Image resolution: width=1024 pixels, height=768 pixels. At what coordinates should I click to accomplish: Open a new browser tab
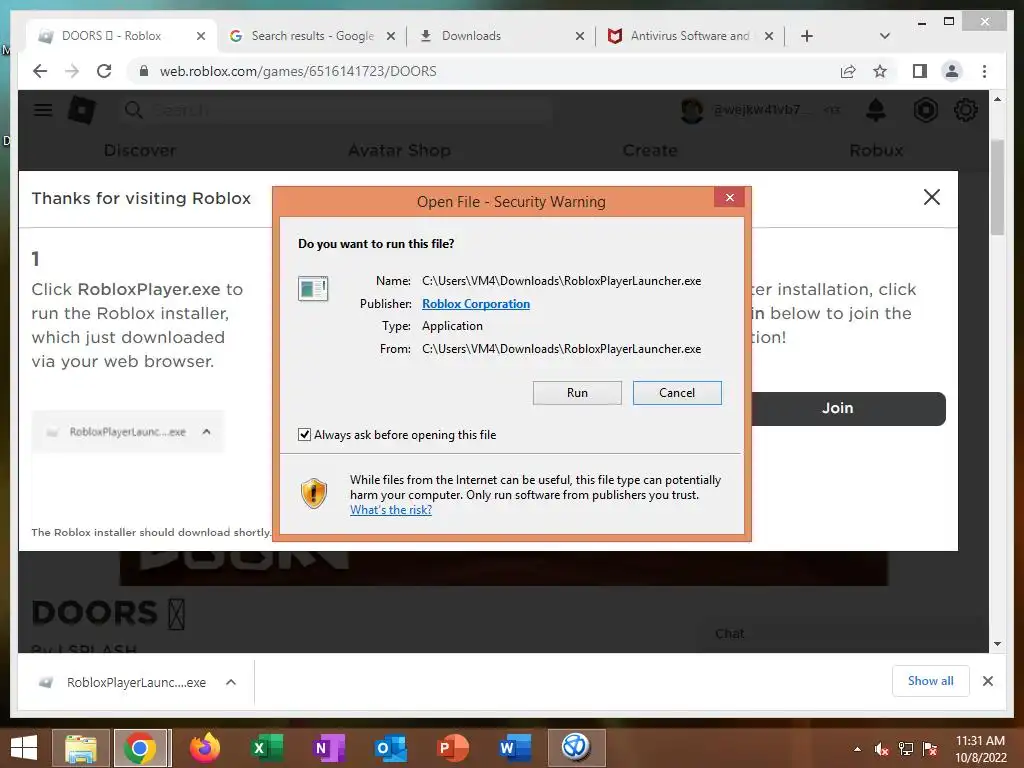[x=807, y=36]
